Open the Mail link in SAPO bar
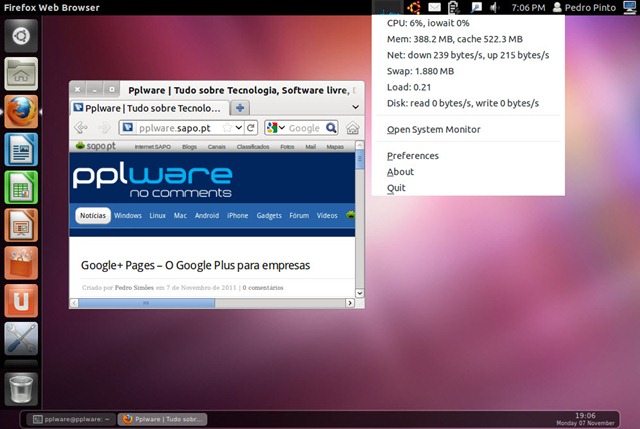 click(311, 147)
